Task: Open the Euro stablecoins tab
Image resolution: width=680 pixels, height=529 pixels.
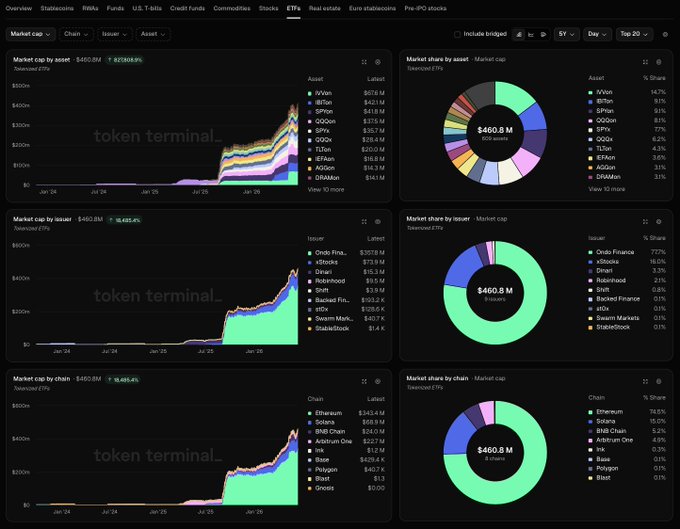Action: point(372,8)
